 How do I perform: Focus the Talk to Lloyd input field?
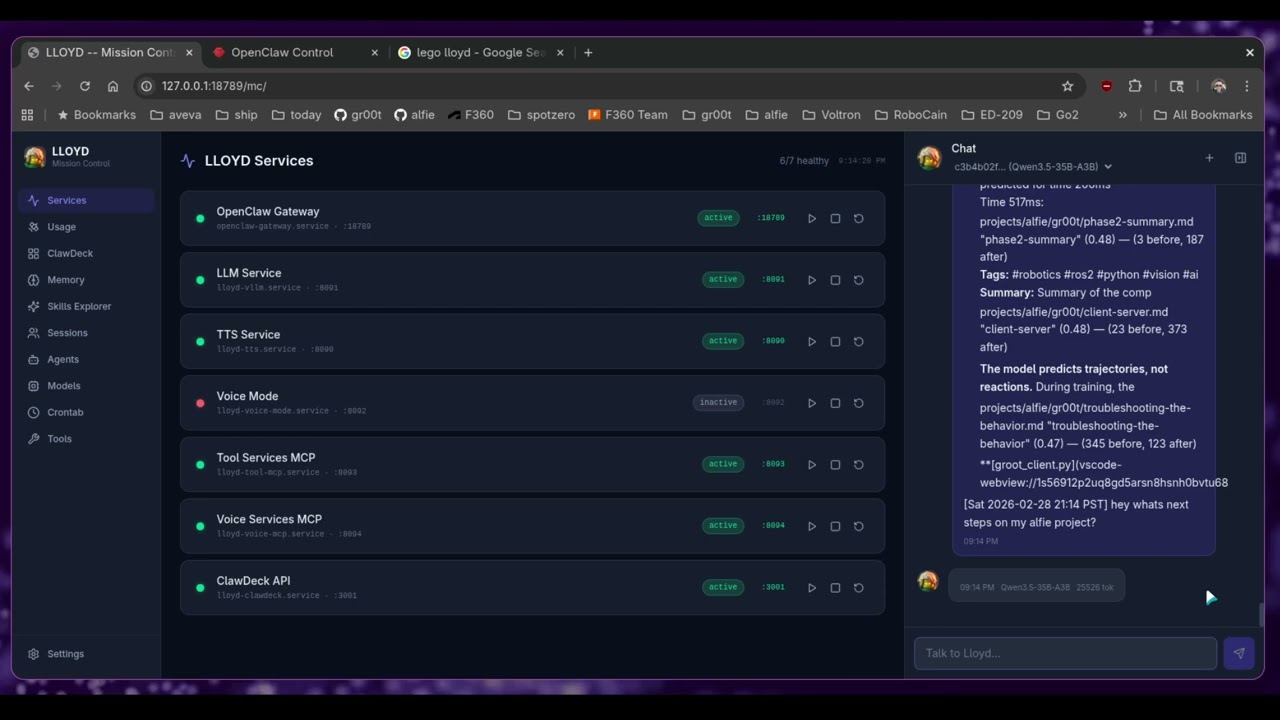(1065, 653)
